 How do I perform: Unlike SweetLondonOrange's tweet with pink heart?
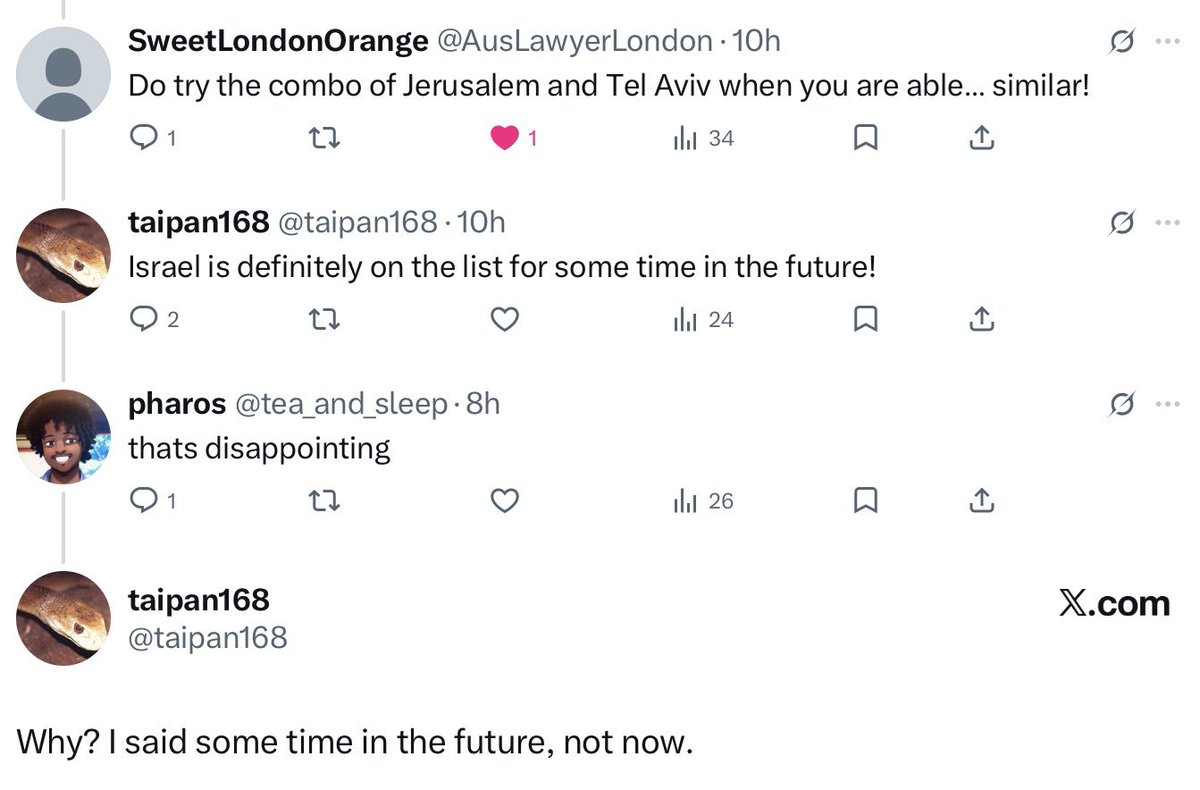coord(505,139)
